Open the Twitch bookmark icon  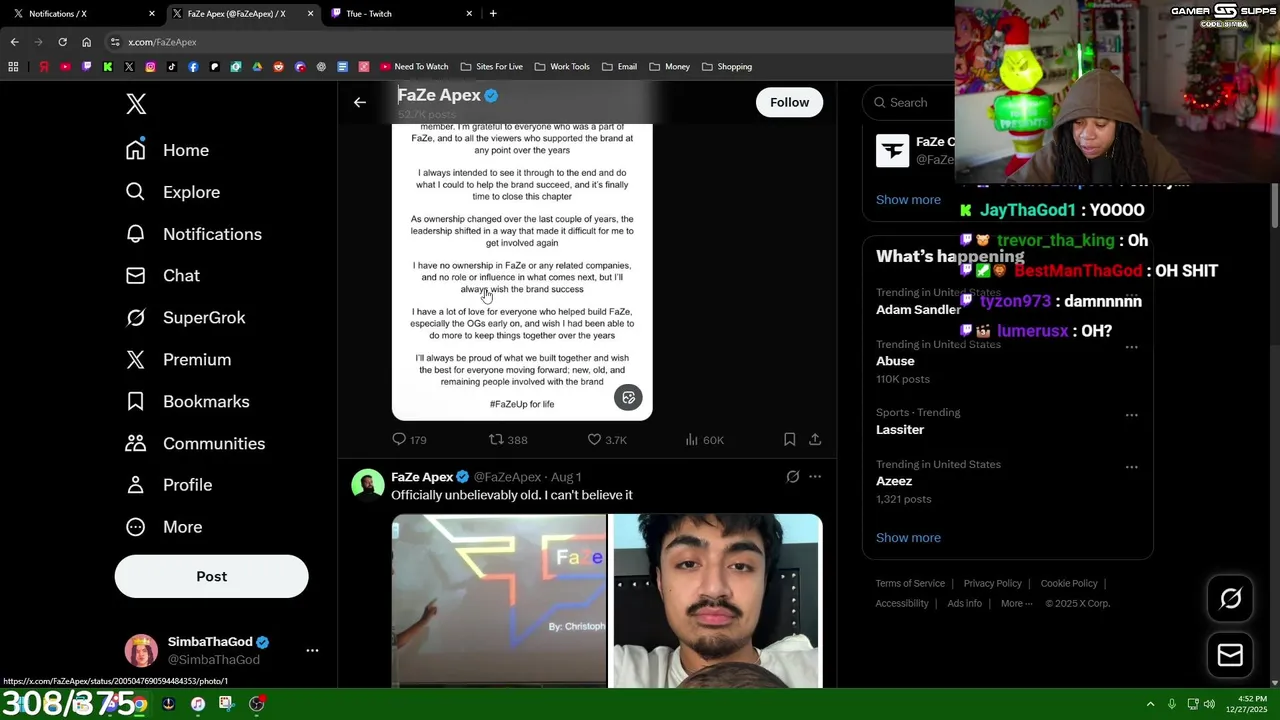pyautogui.click(x=87, y=67)
